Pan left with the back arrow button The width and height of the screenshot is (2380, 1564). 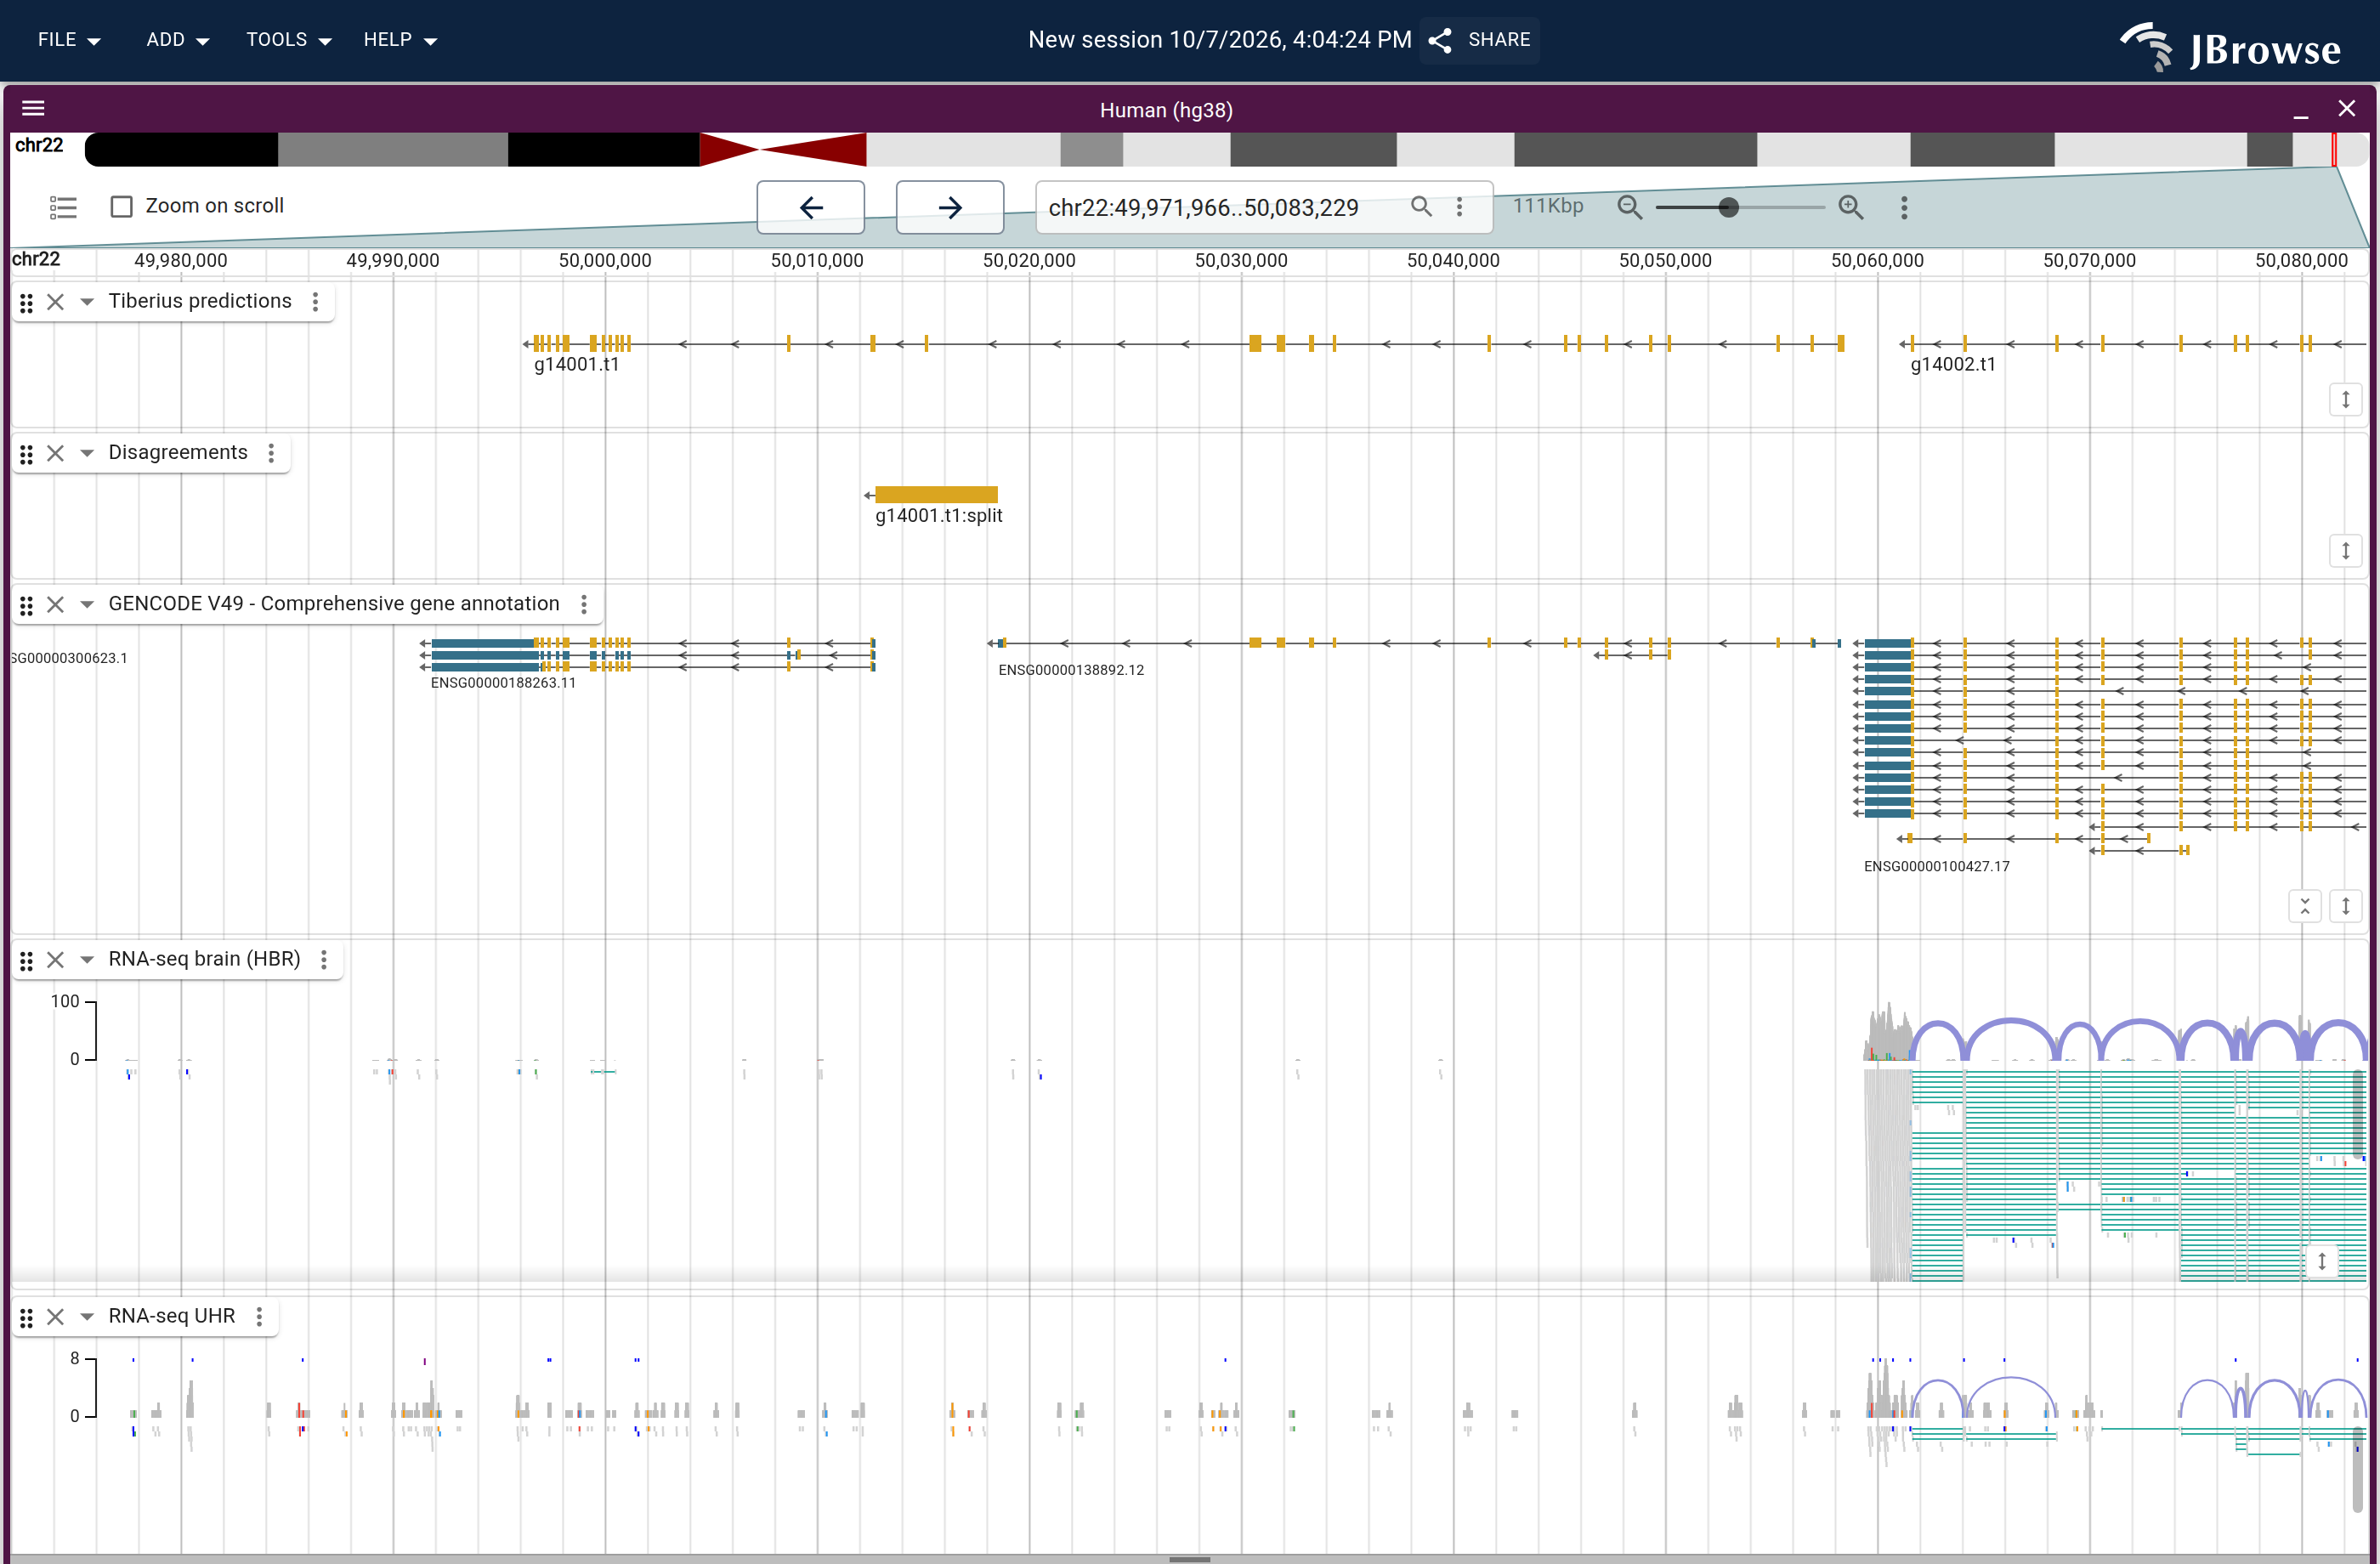point(811,207)
